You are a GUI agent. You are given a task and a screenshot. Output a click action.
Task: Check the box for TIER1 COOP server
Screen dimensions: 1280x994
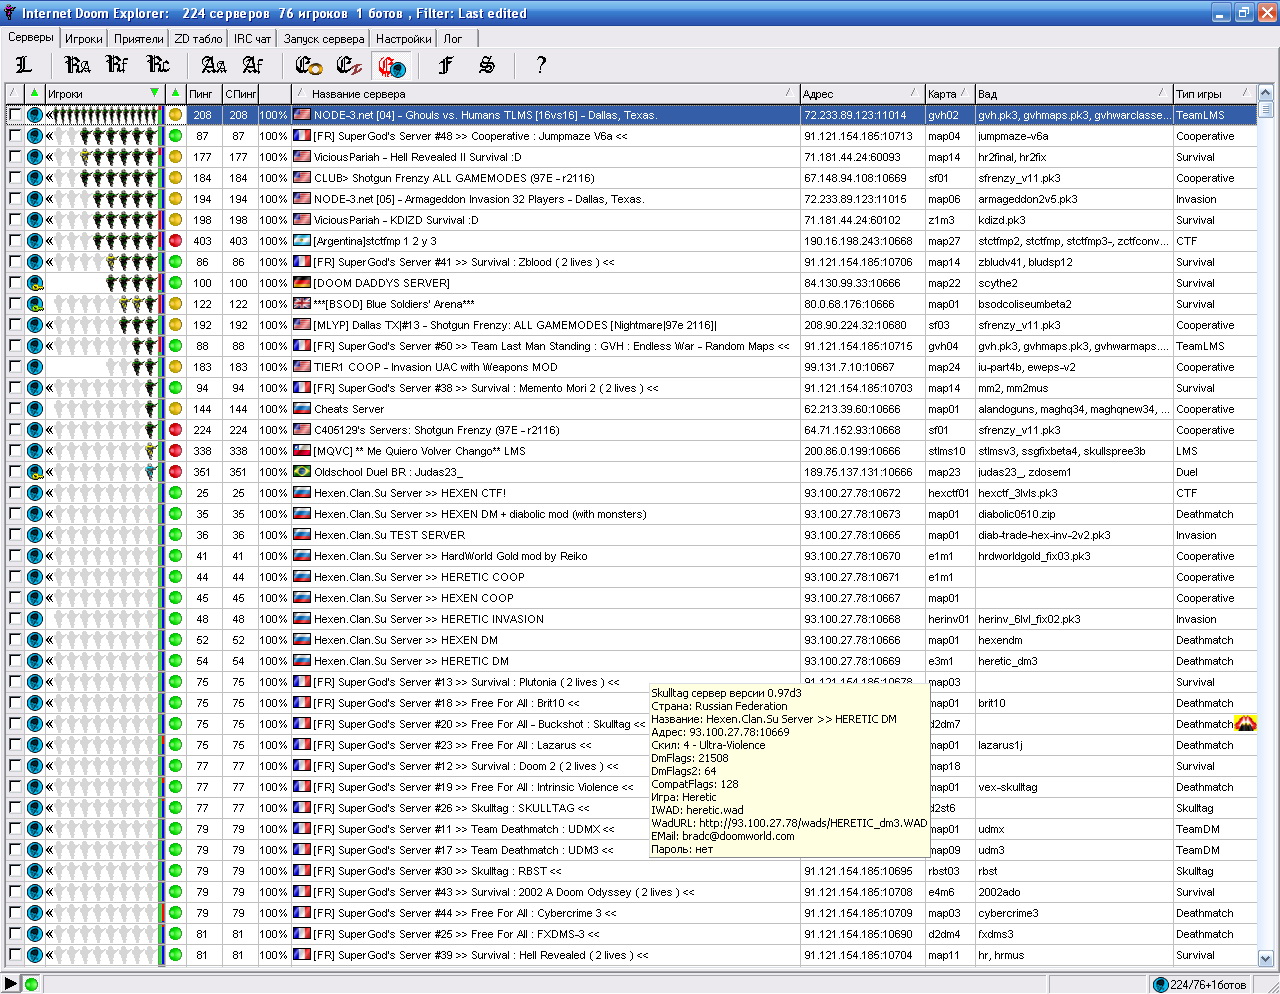coord(15,367)
